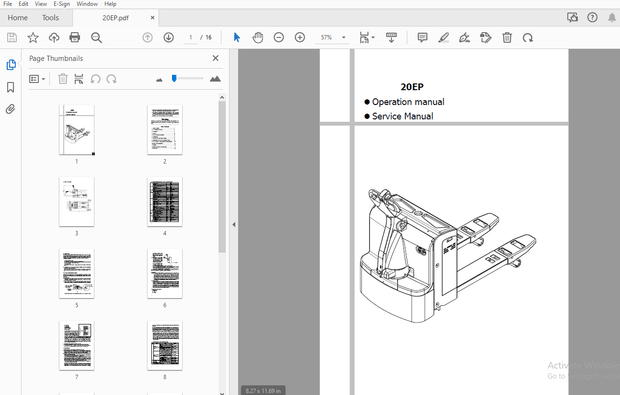
Task: Delete selected pages in thumbnails panel
Action: pyautogui.click(x=63, y=79)
